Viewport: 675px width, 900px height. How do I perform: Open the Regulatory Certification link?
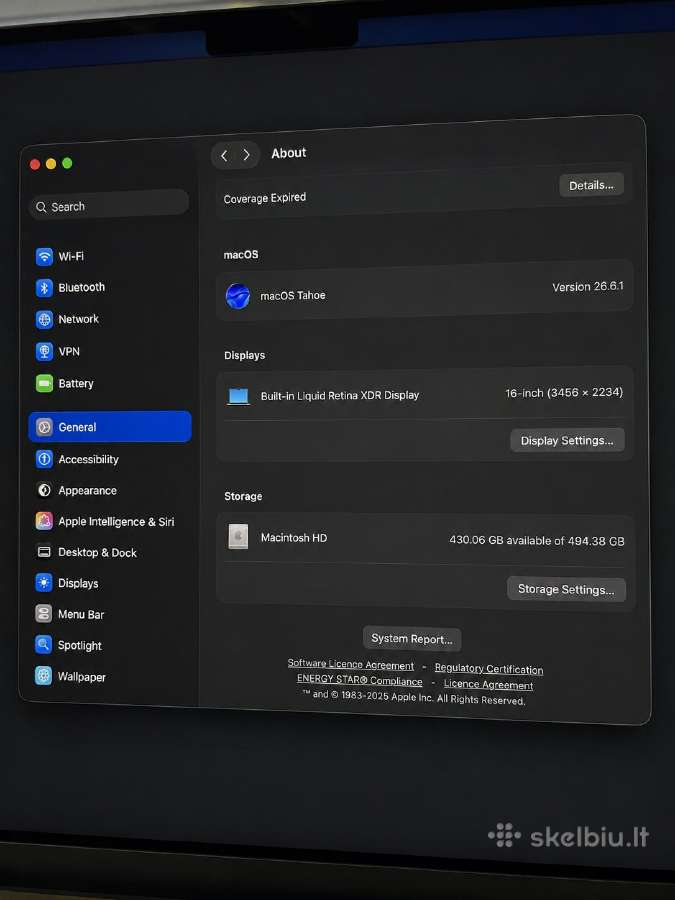coord(488,668)
